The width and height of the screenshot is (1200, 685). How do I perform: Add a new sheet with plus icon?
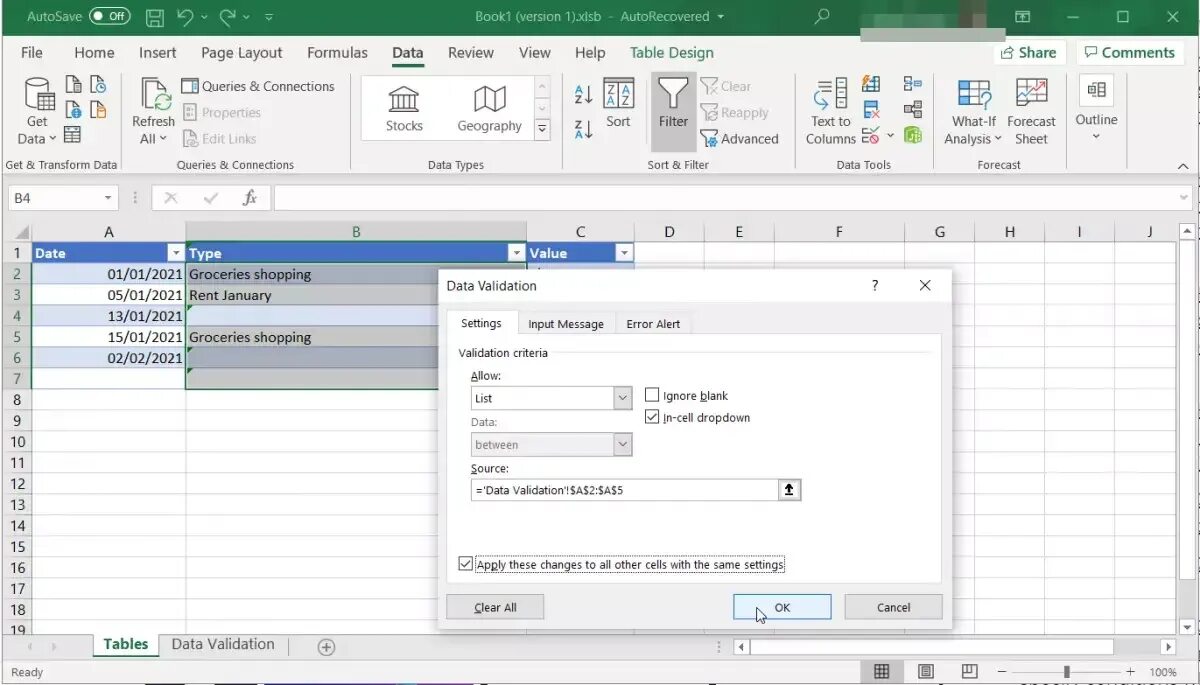pyautogui.click(x=326, y=647)
